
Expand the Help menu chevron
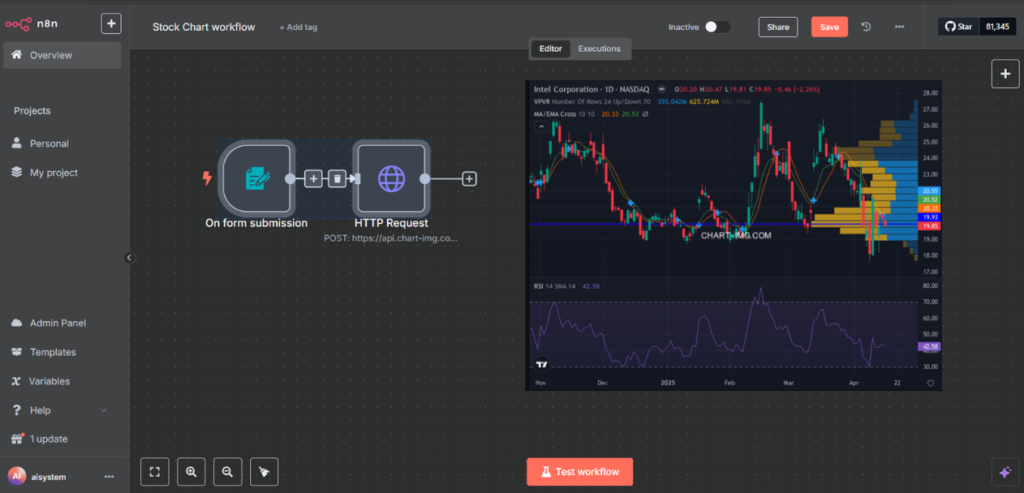coord(103,410)
